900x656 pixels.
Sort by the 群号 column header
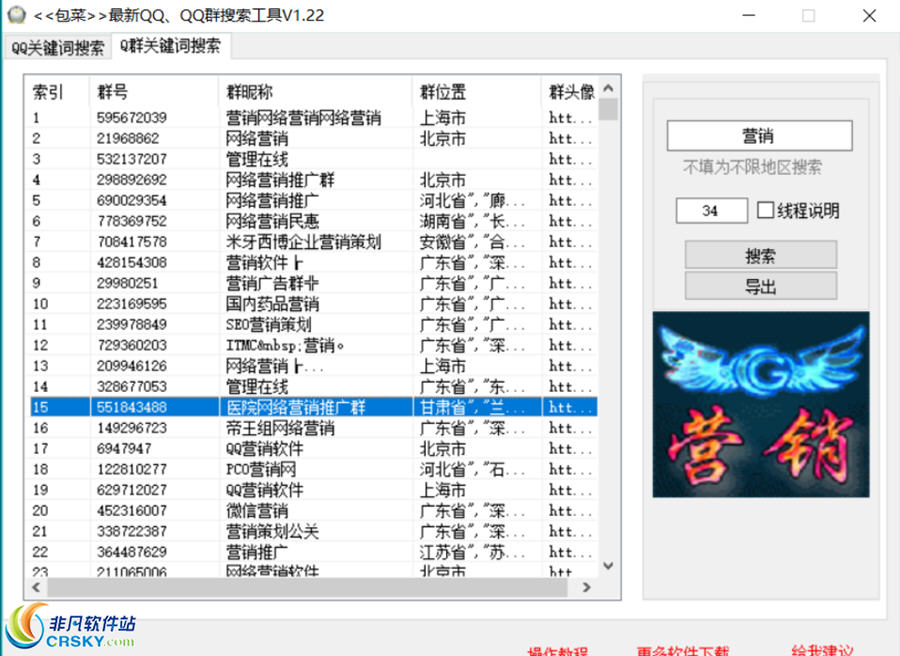153,92
